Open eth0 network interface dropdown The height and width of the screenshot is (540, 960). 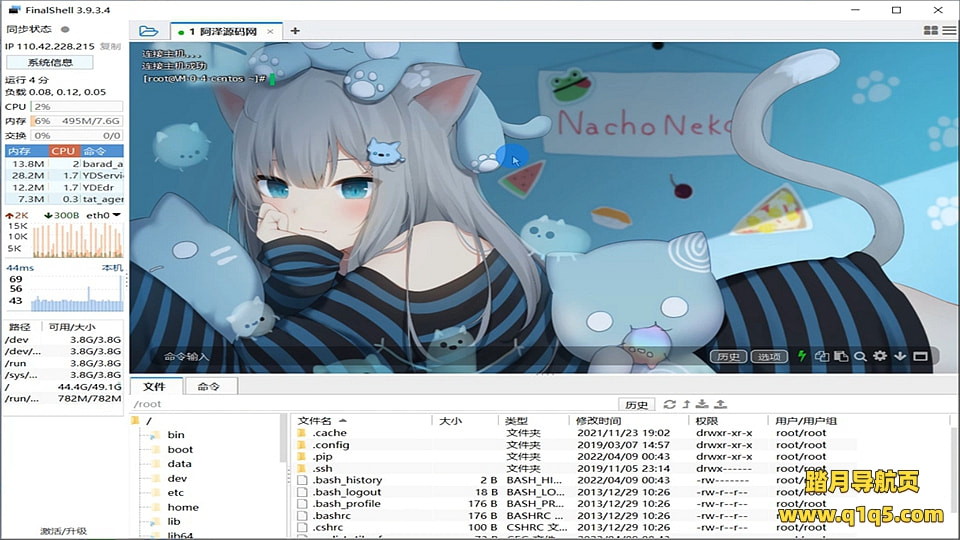pos(115,215)
